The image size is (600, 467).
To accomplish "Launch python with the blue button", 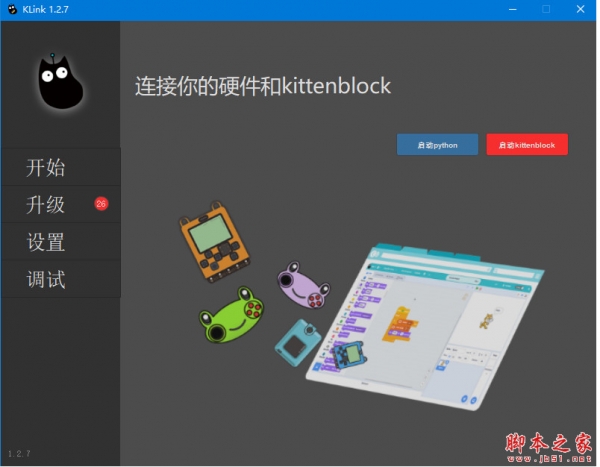I will [437, 145].
